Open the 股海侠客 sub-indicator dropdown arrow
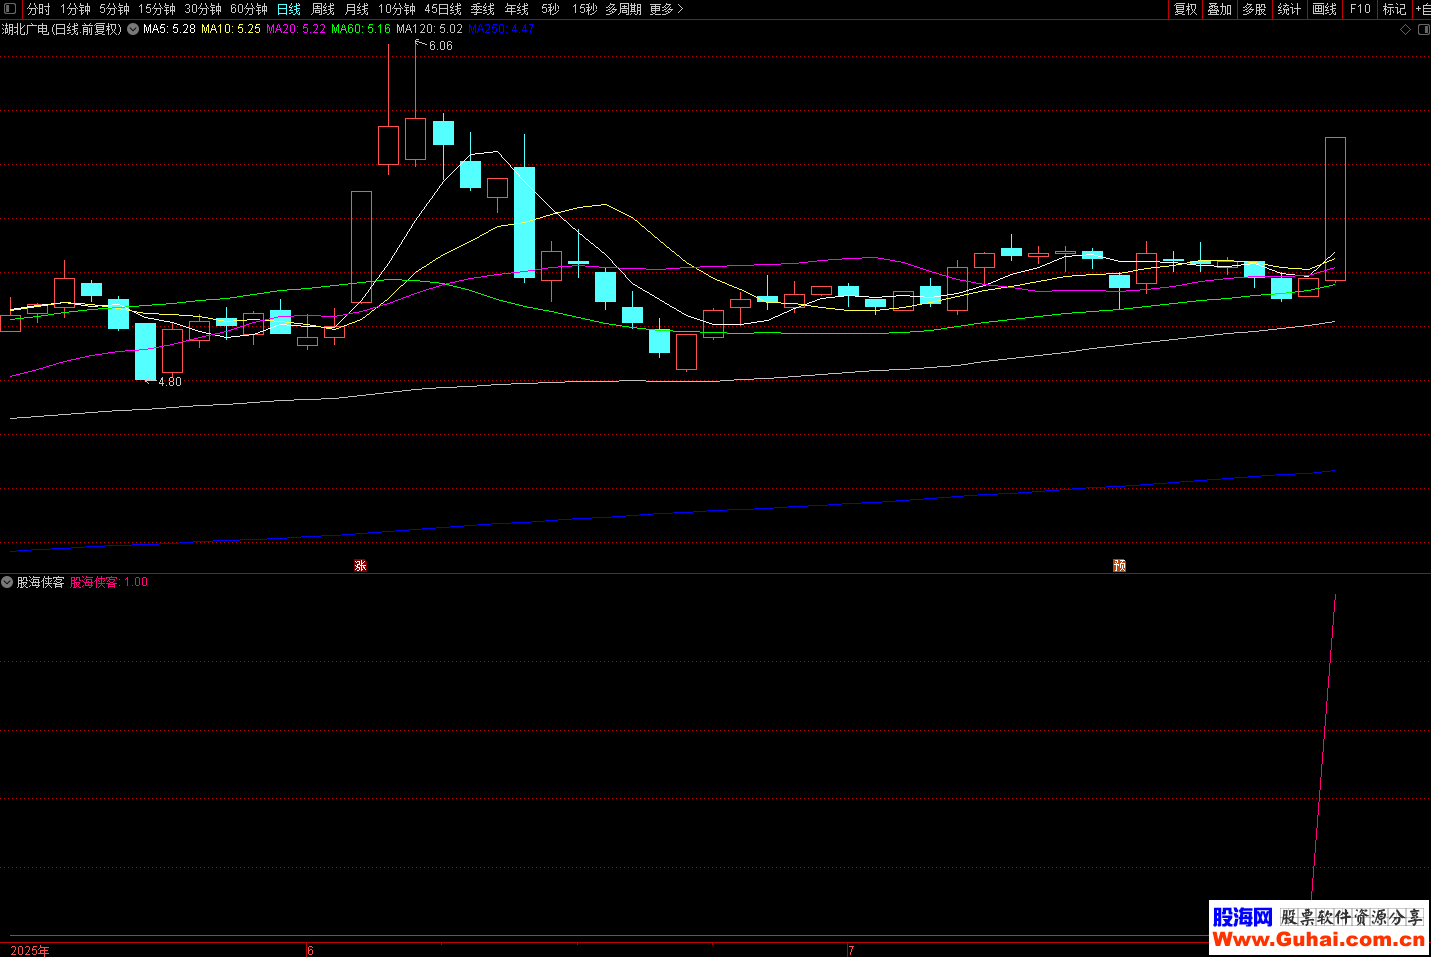 click(7, 582)
